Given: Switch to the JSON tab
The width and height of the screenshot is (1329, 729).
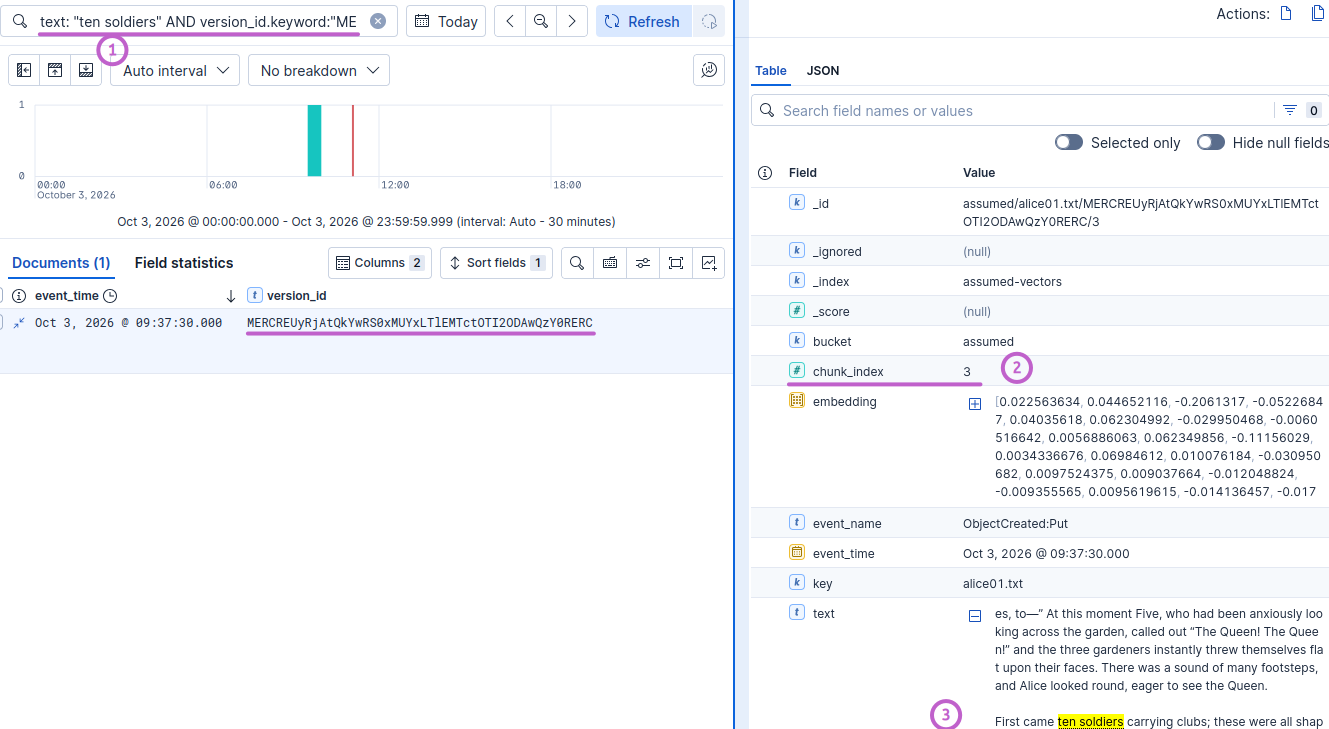Looking at the screenshot, I should click(x=823, y=71).
